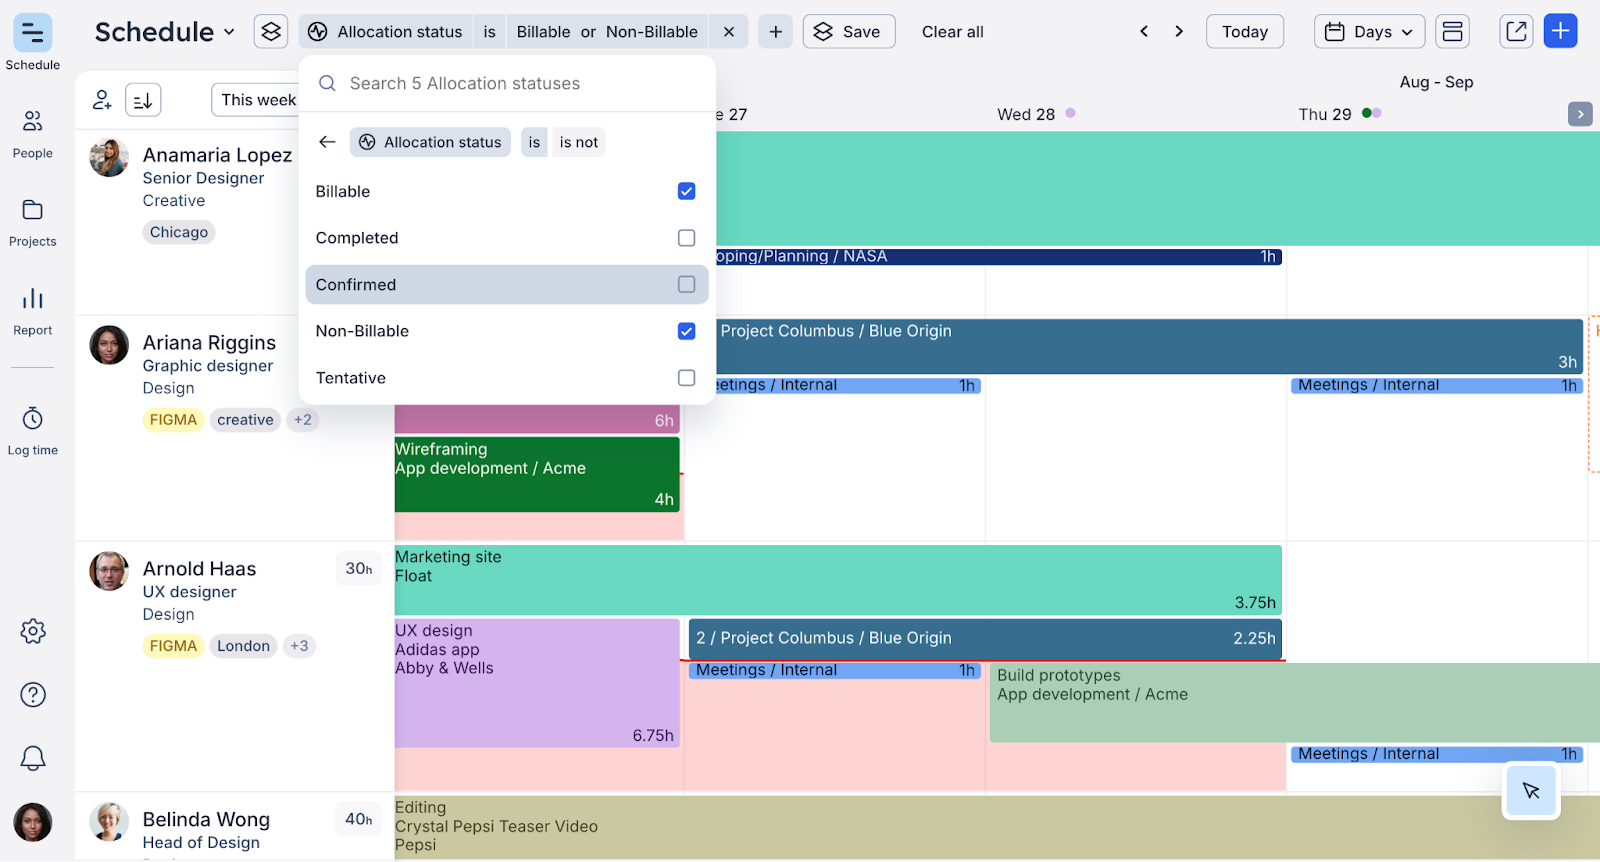This screenshot has height=862, width=1600.
Task: Click Allocation status chip in popup
Action: (430, 142)
